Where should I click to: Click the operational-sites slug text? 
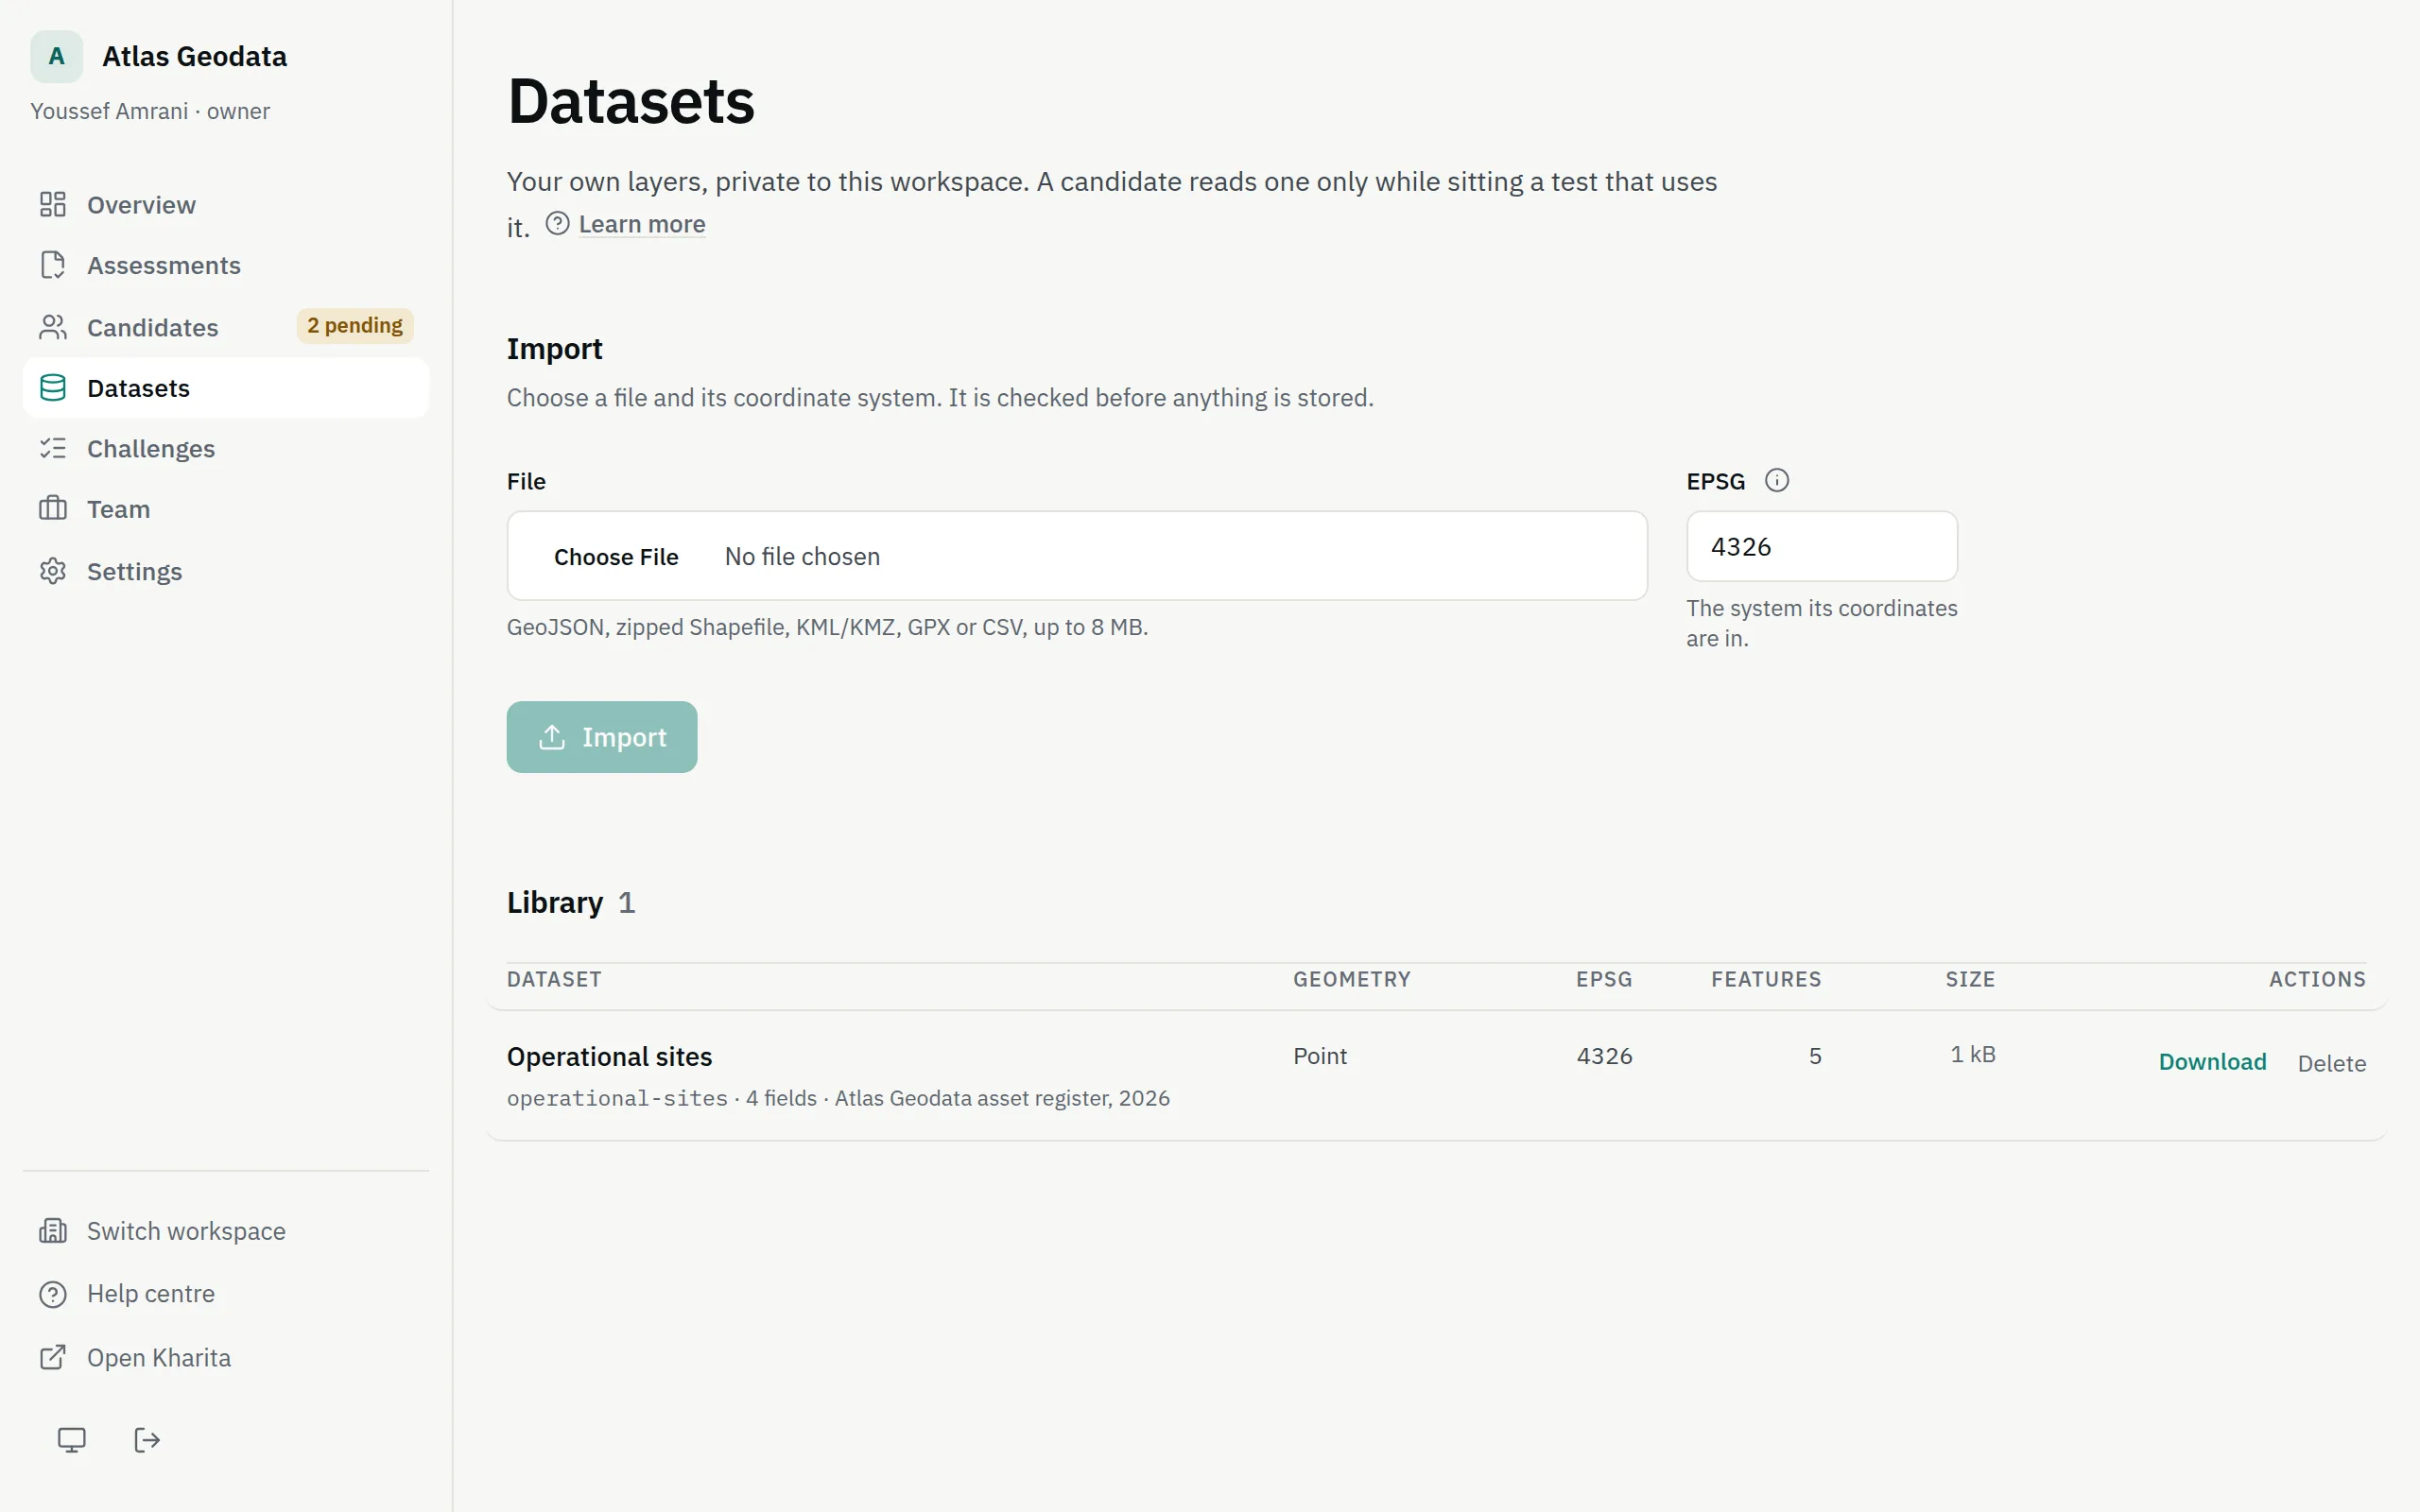[x=617, y=1098]
